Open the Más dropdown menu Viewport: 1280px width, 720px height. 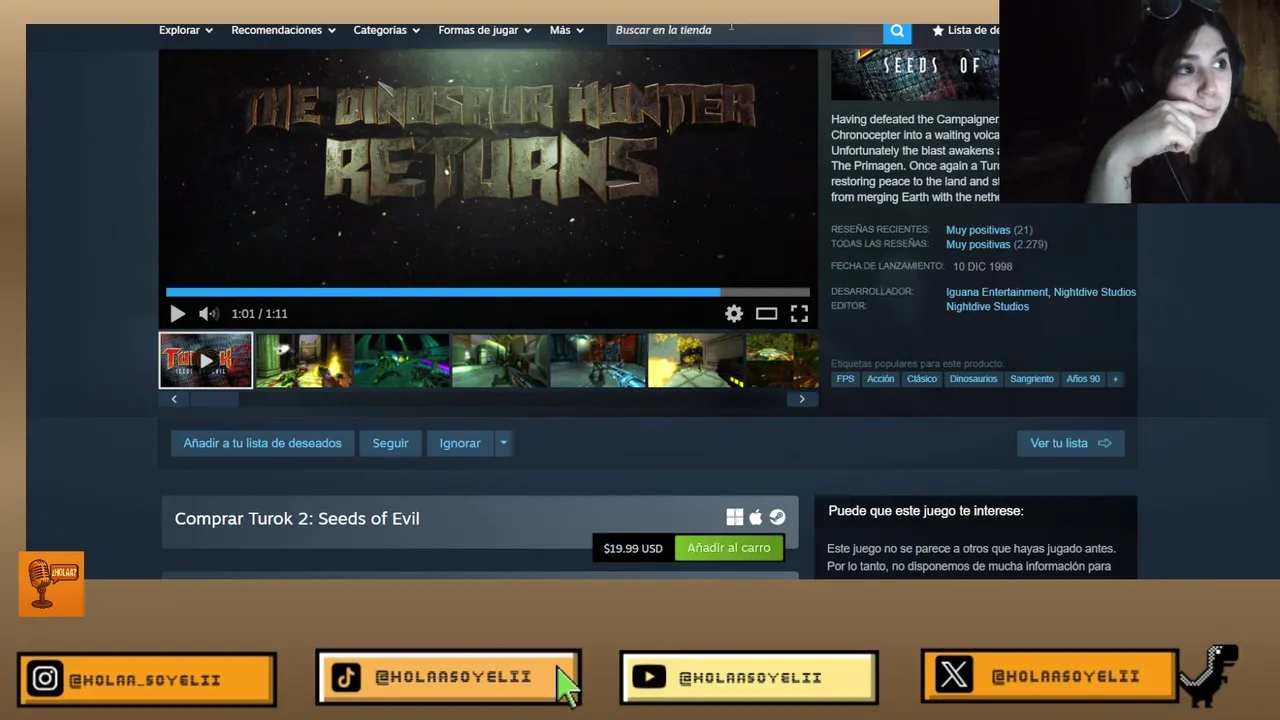pos(567,30)
